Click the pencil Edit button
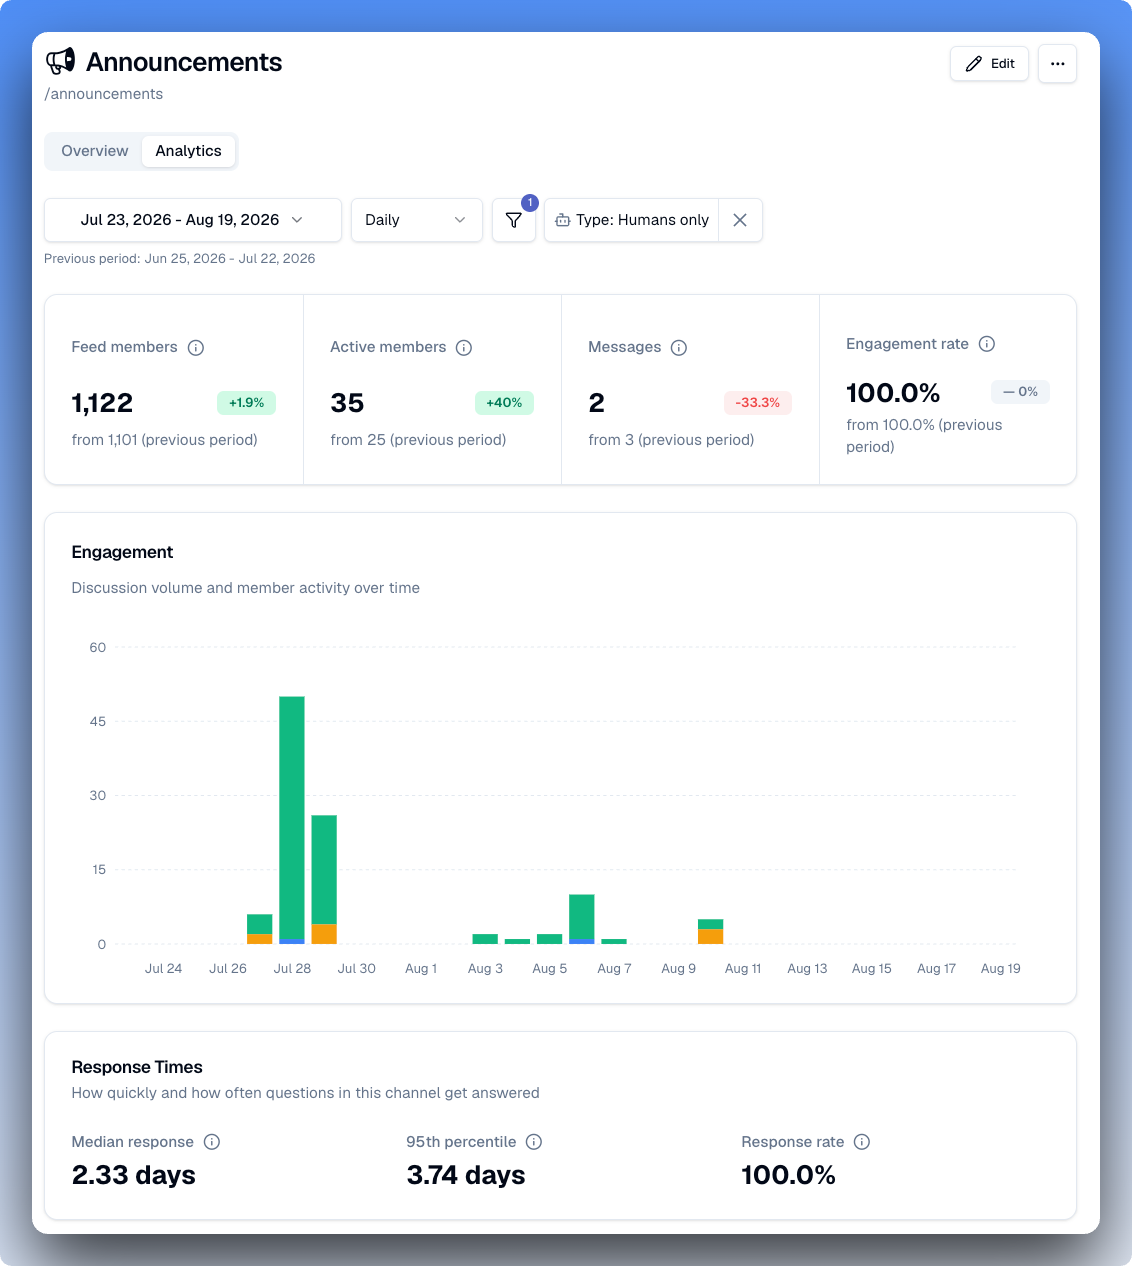 pyautogui.click(x=989, y=63)
